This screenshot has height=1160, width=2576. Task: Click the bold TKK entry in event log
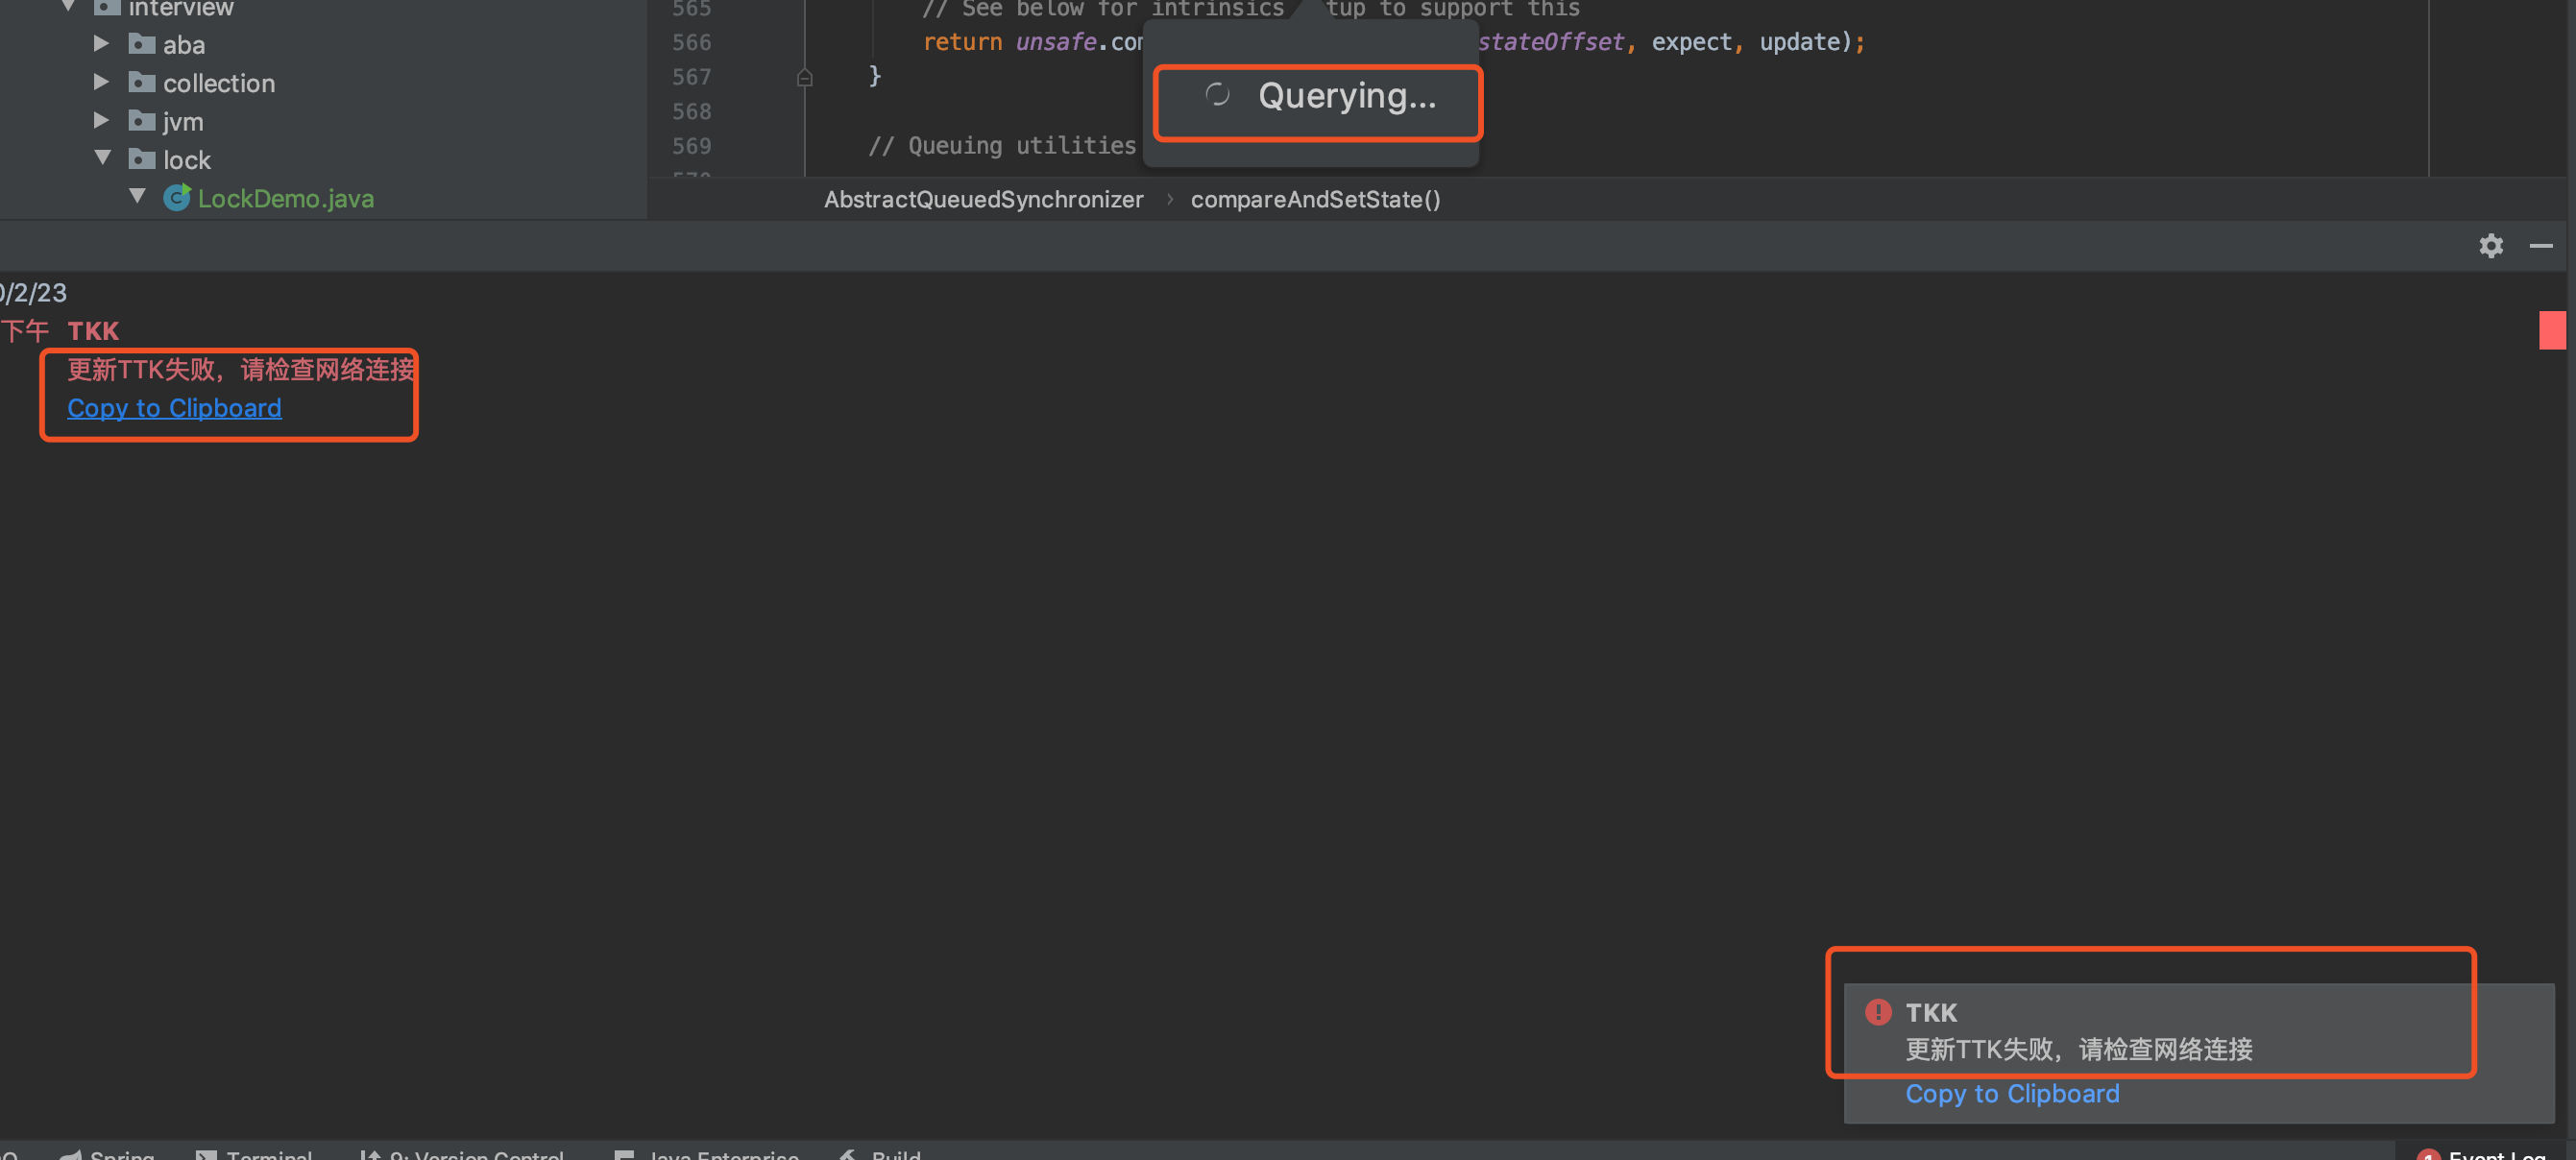click(x=93, y=331)
